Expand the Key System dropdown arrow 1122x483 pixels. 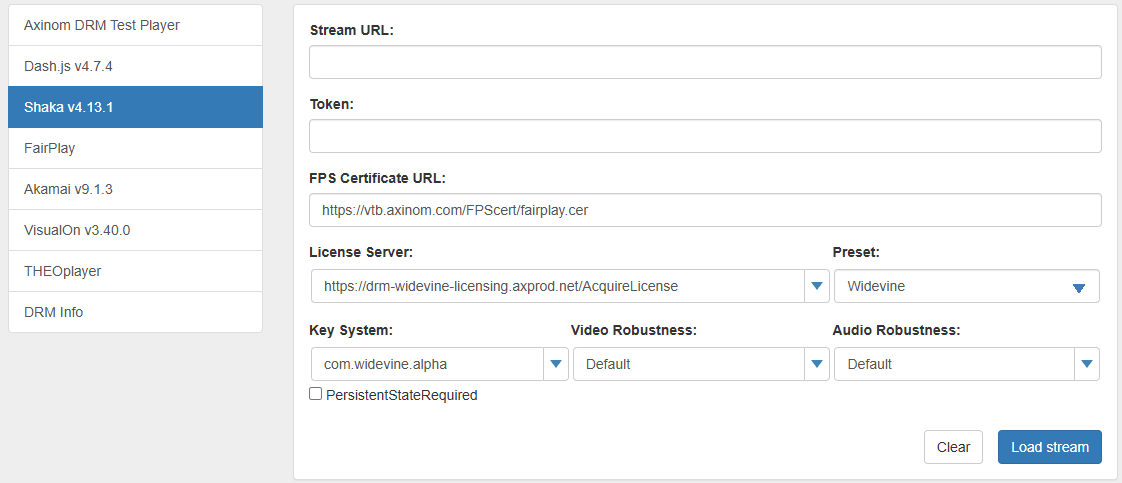coord(555,364)
